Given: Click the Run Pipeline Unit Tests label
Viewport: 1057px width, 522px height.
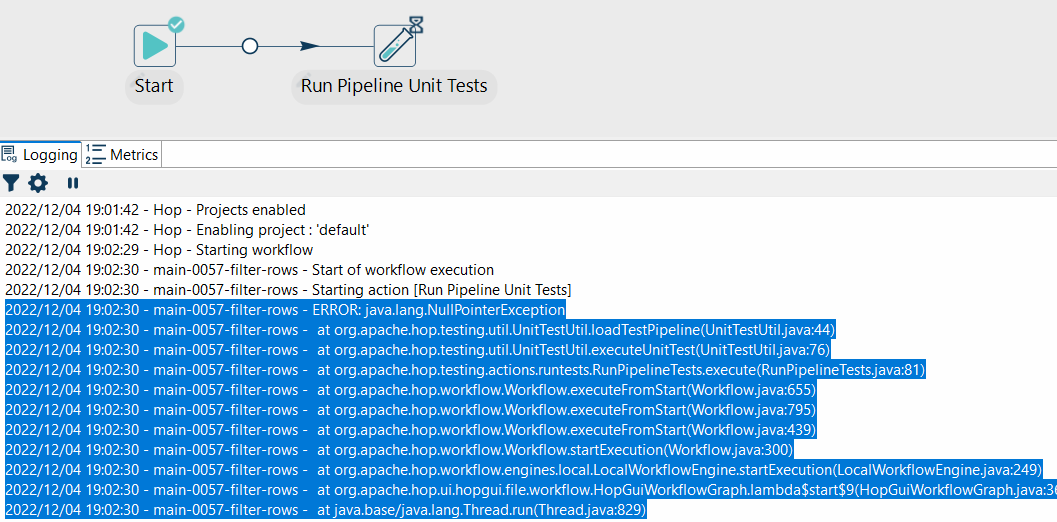Looking at the screenshot, I should 394,86.
